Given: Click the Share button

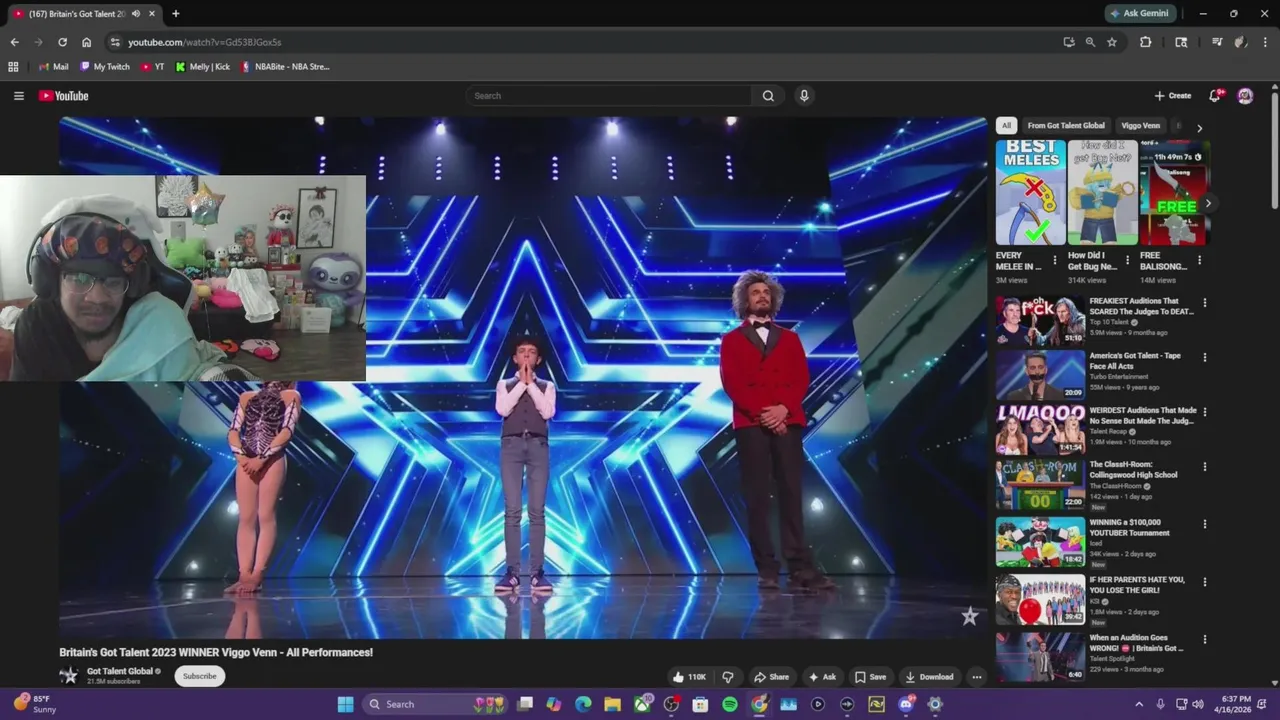Looking at the screenshot, I should [771, 677].
